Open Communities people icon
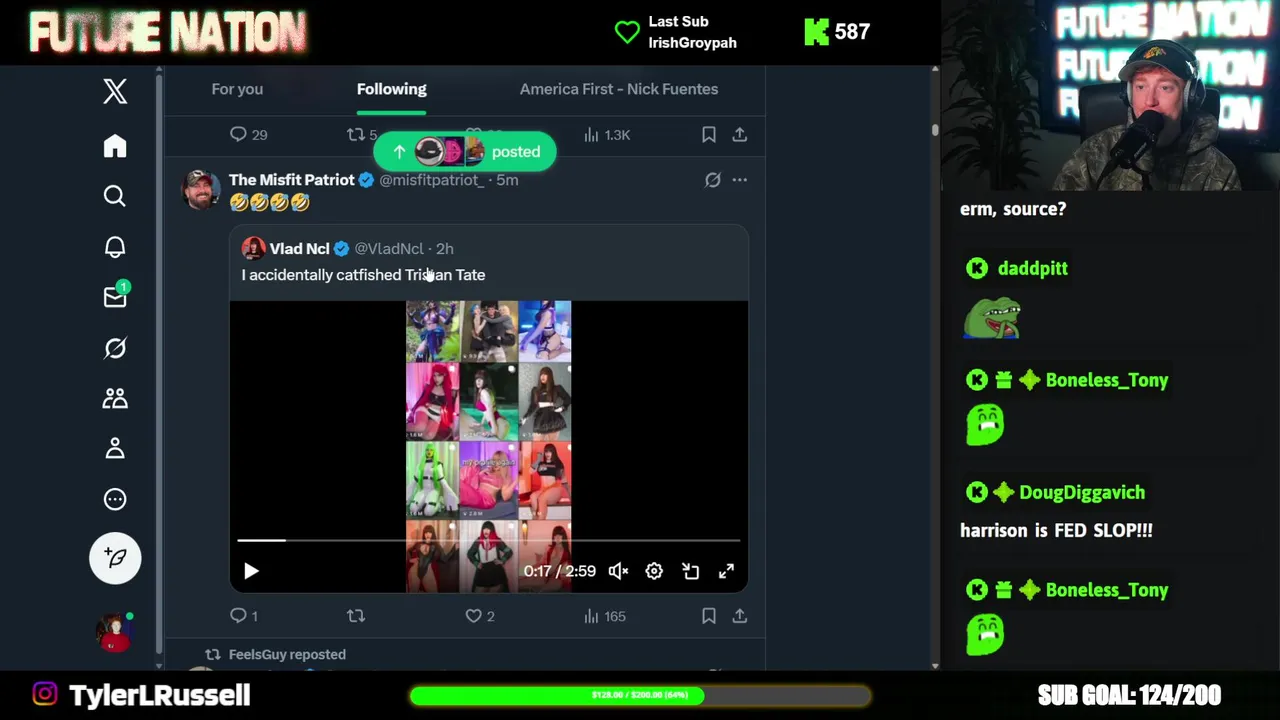Viewport: 1280px width, 720px height. pos(115,398)
